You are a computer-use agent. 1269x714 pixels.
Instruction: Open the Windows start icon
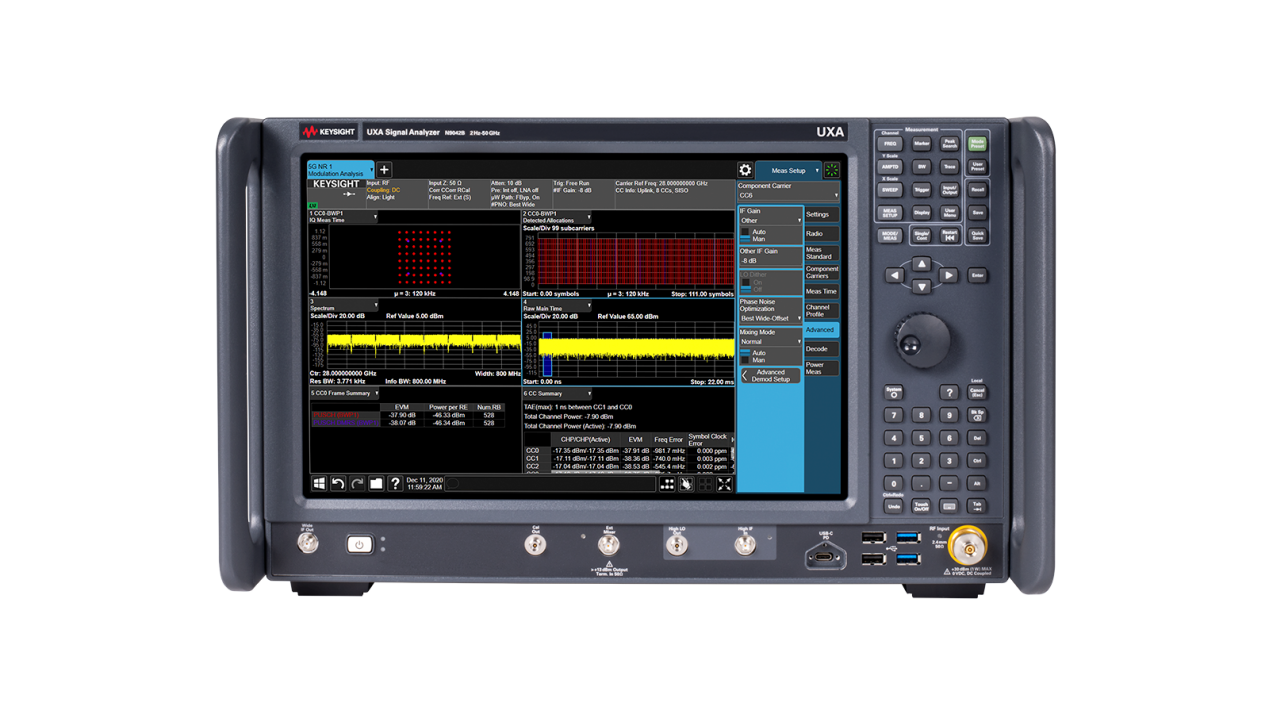(319, 484)
